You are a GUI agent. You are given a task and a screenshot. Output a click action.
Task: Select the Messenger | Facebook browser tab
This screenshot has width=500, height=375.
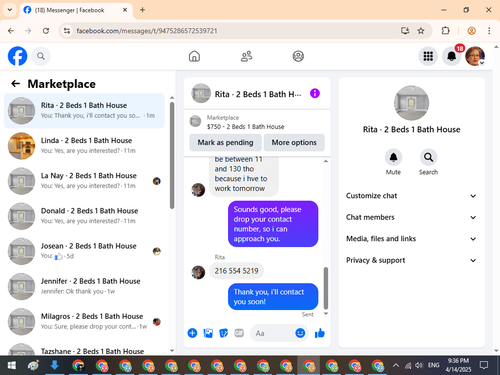pos(76,10)
